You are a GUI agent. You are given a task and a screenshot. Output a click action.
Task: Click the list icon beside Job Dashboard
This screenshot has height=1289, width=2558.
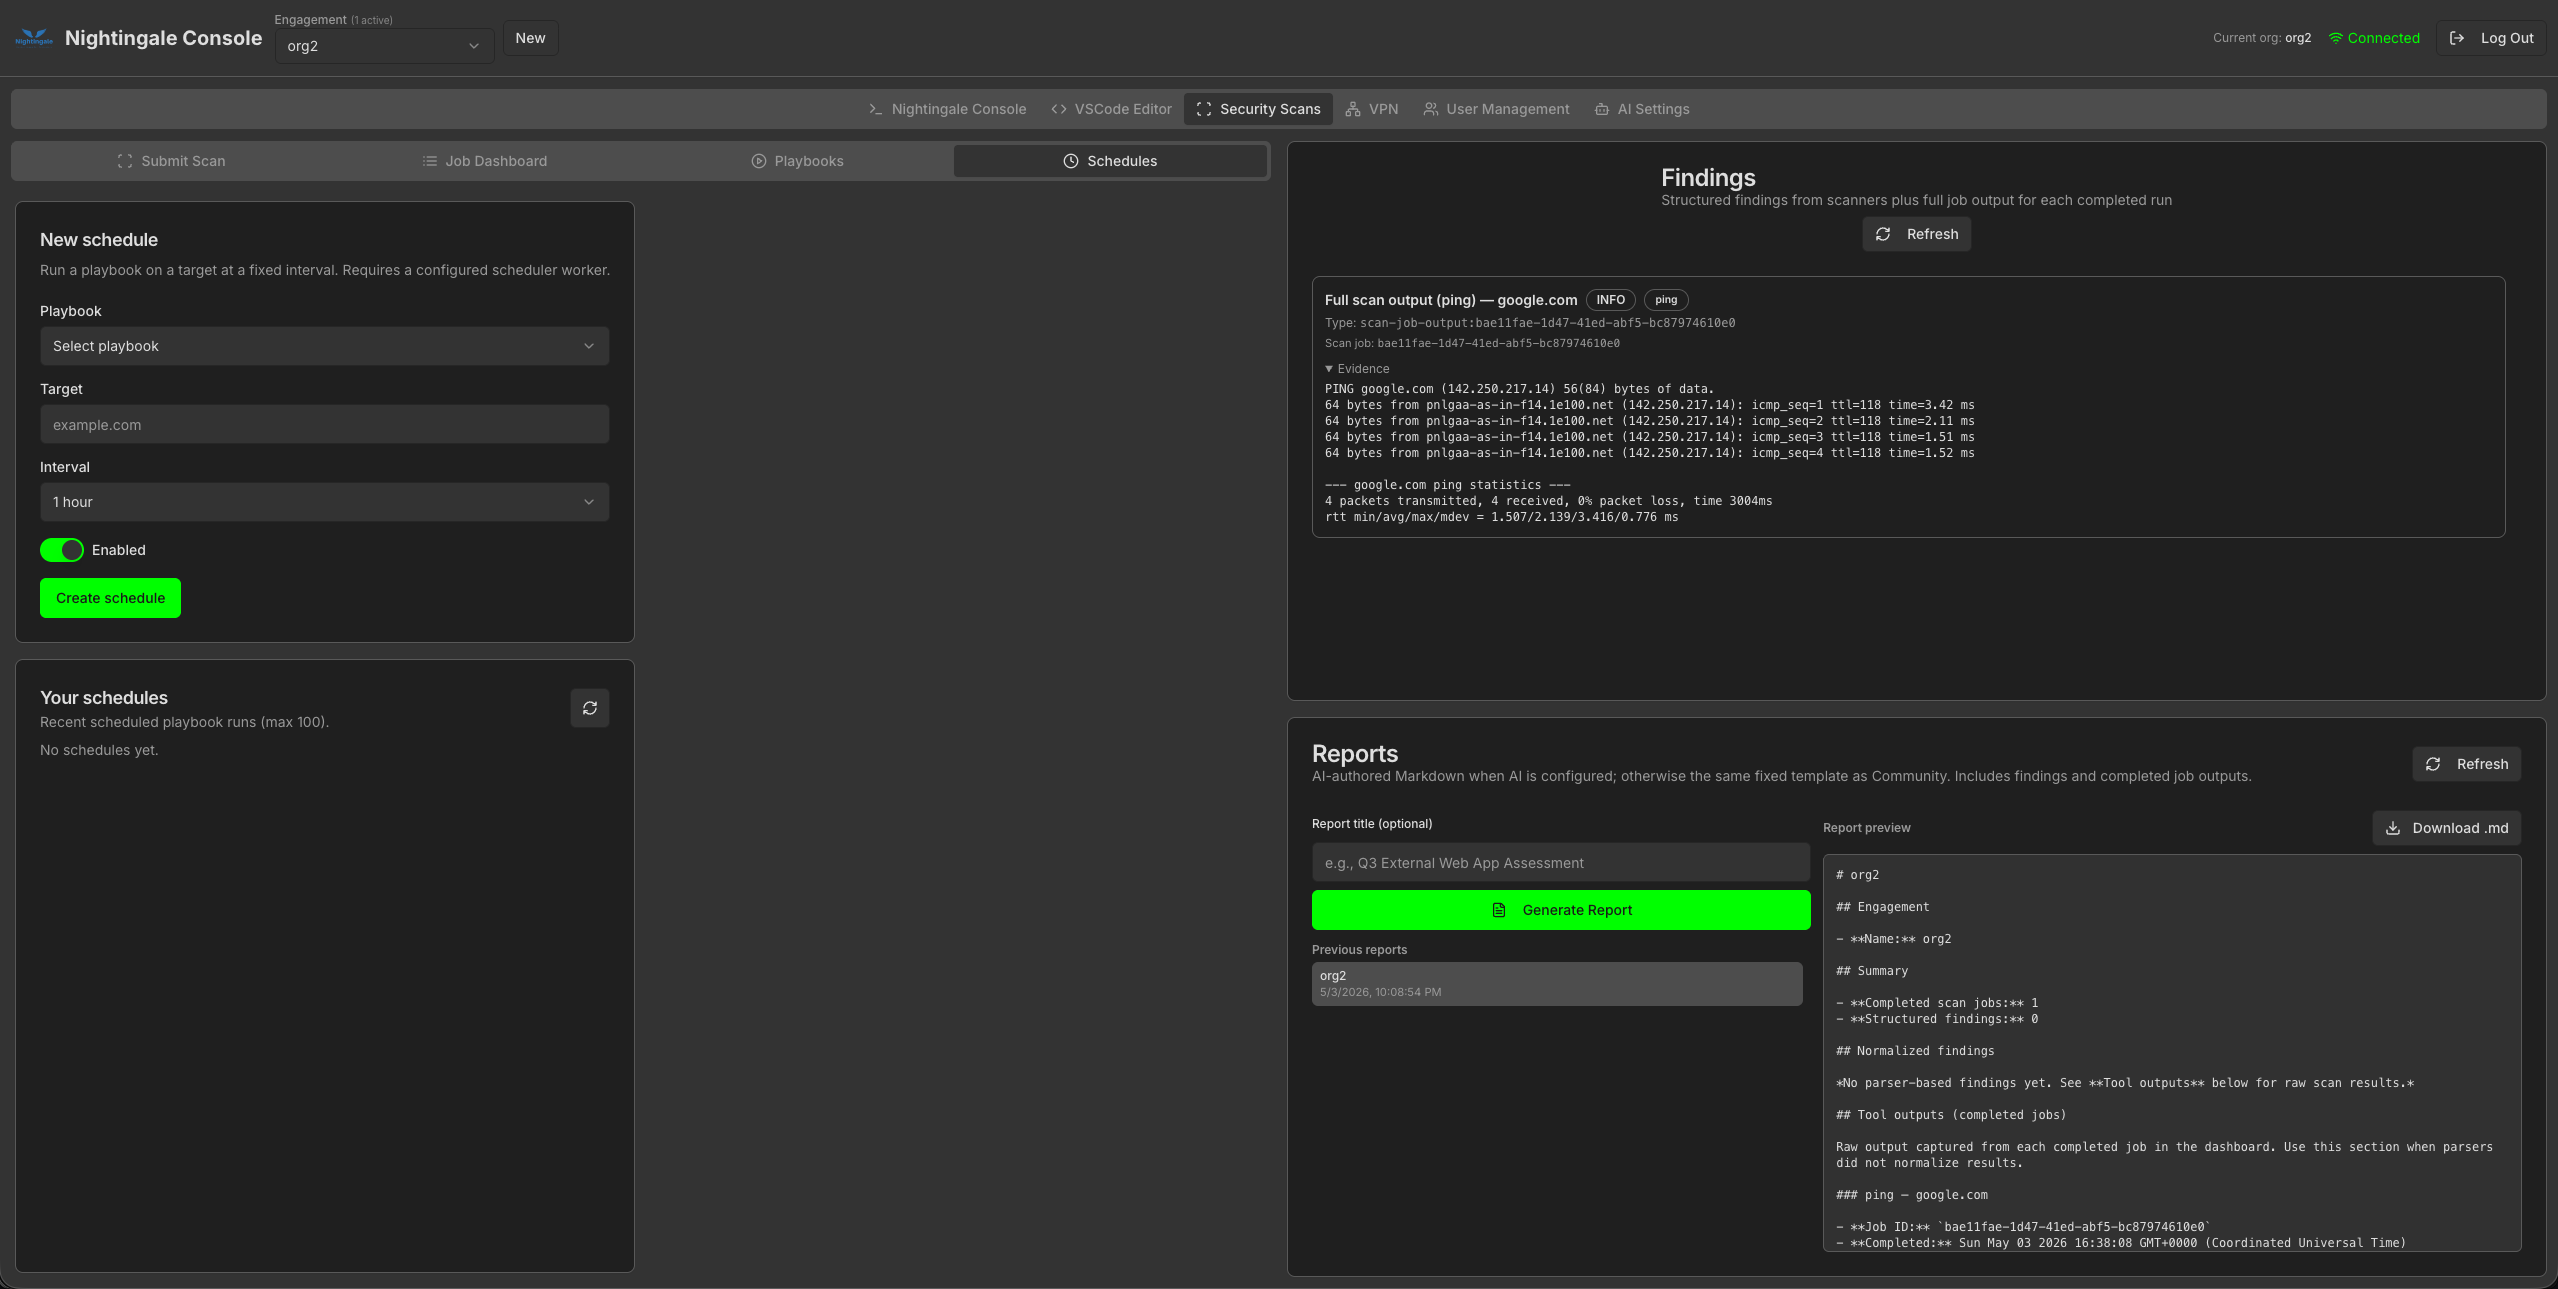click(x=430, y=161)
